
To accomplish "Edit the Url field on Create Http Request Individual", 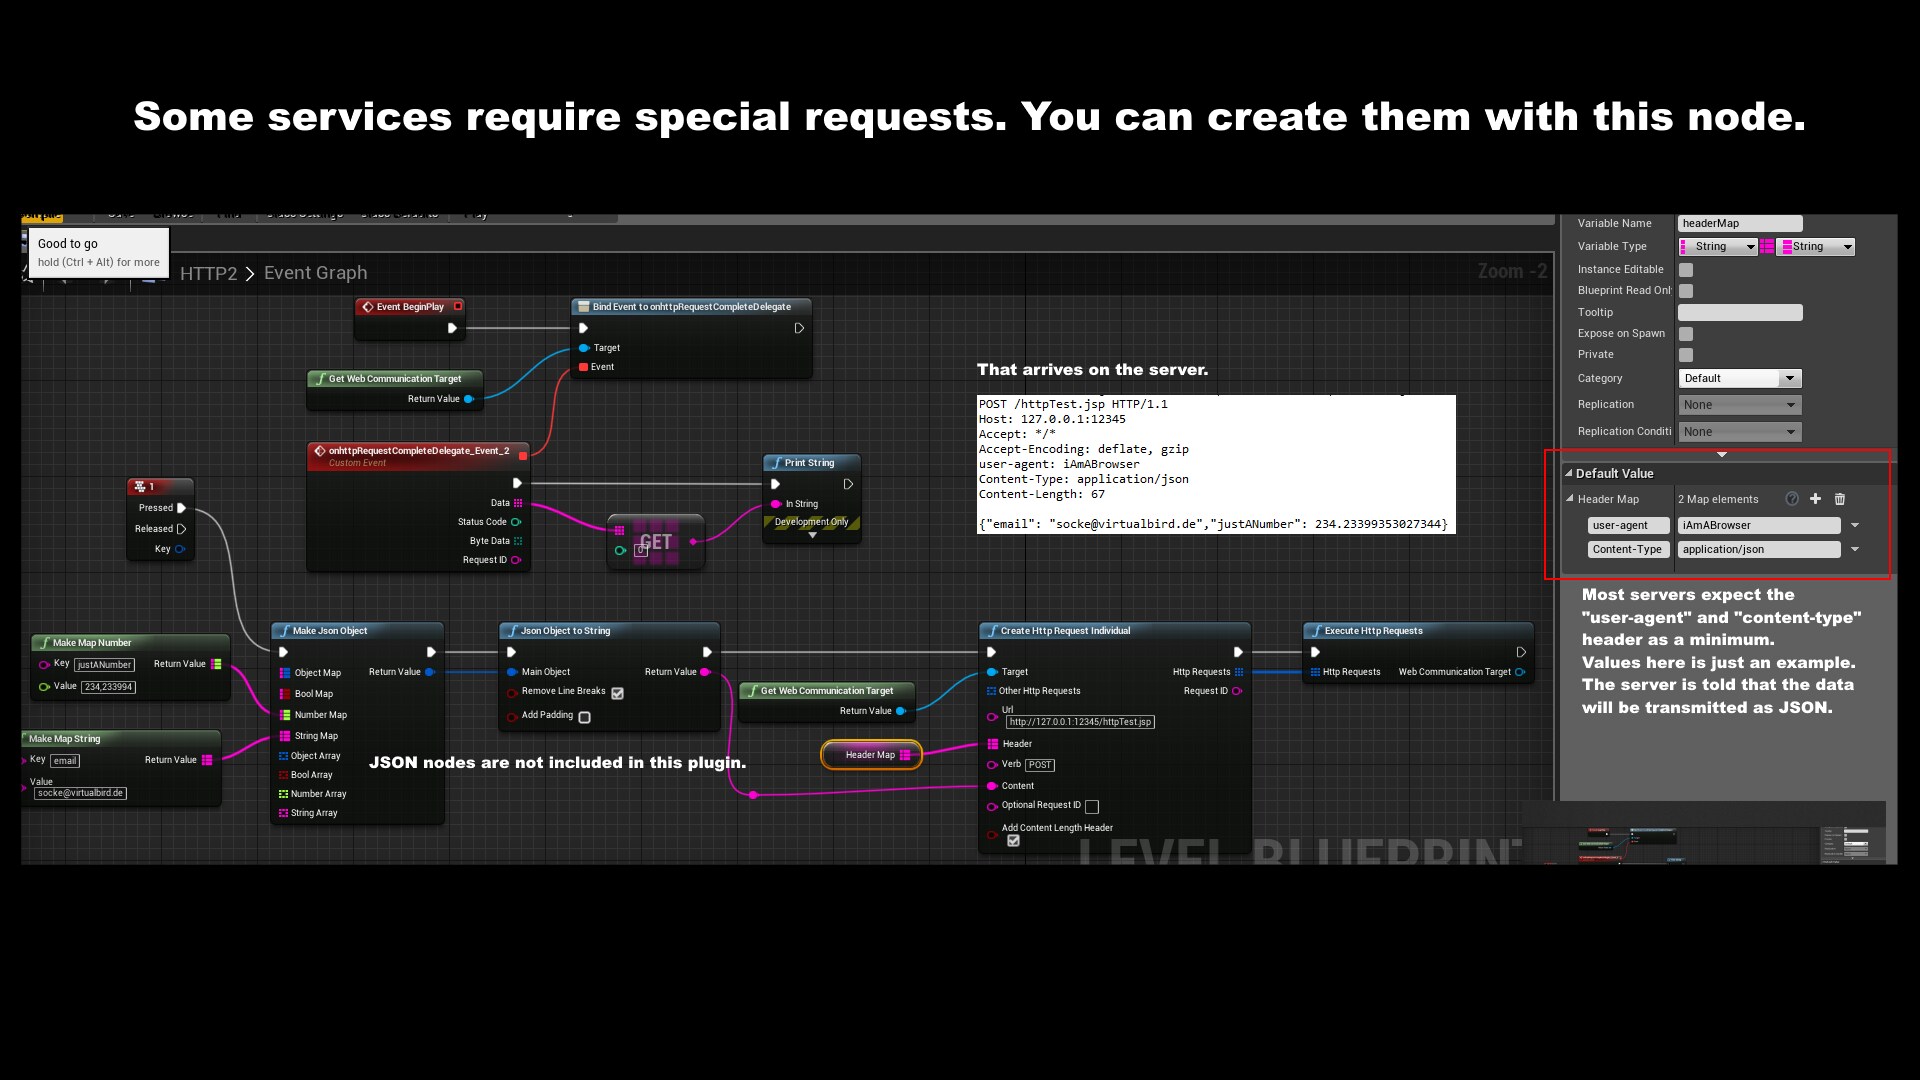I will tap(1083, 721).
